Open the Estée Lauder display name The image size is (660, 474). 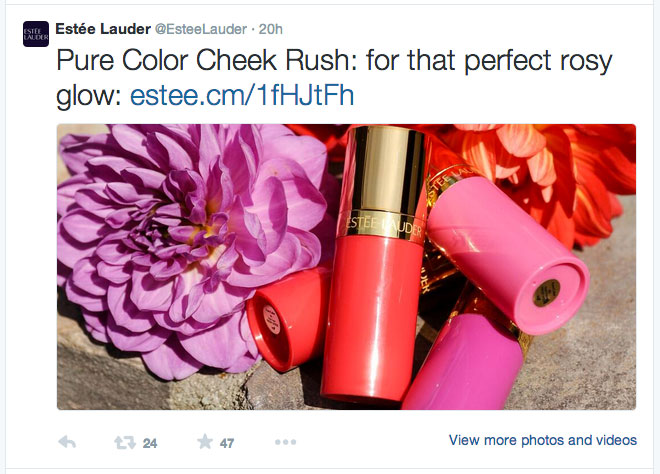[103, 27]
